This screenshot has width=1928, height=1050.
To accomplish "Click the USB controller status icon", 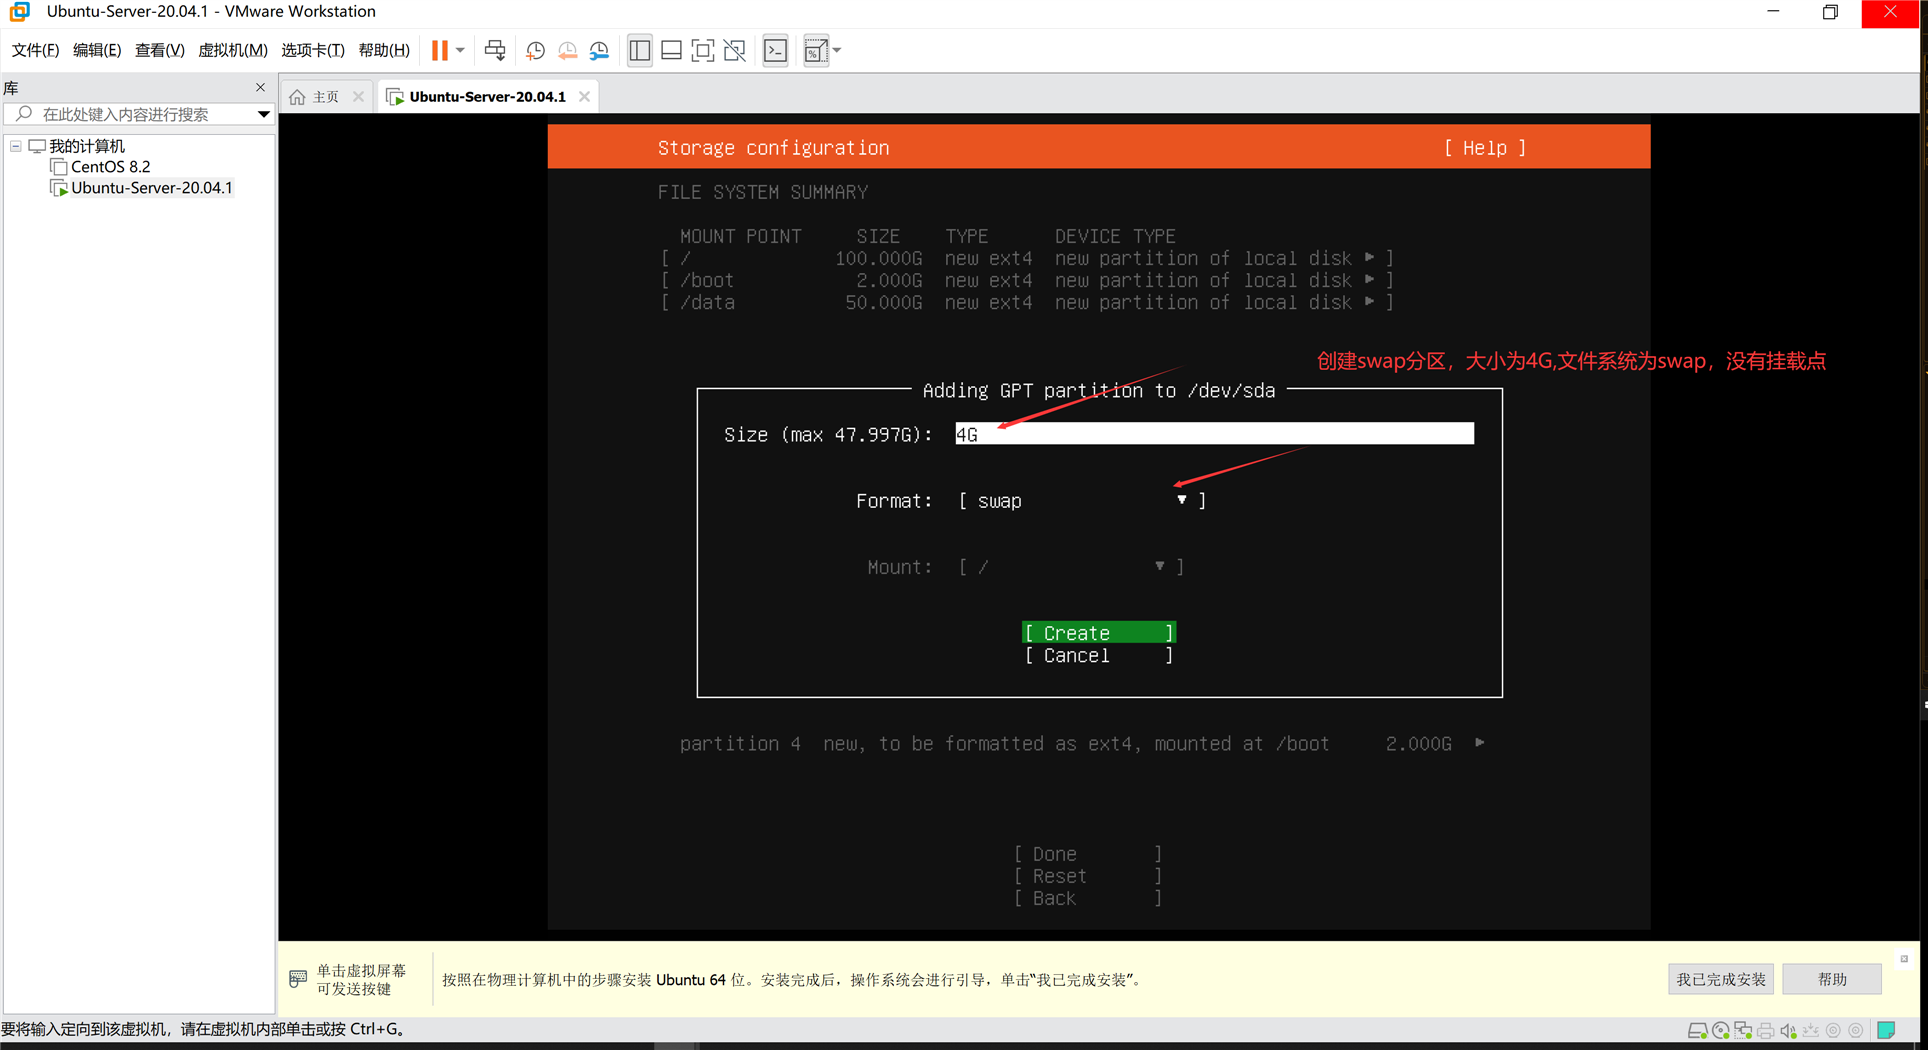I will pyautogui.click(x=1811, y=1031).
